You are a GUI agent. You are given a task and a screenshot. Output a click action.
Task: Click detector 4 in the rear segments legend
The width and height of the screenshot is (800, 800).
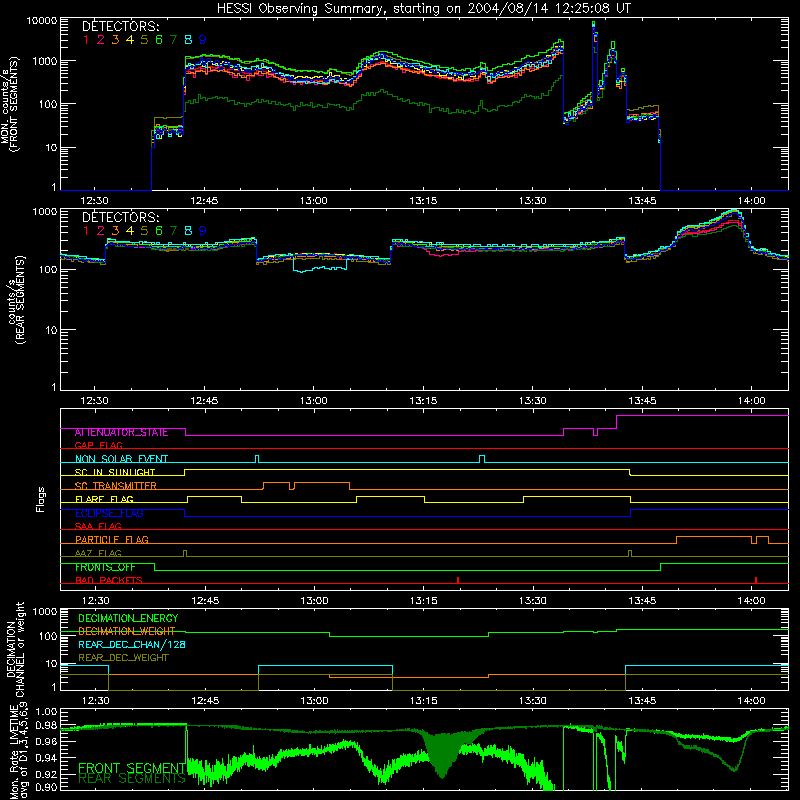(x=130, y=231)
